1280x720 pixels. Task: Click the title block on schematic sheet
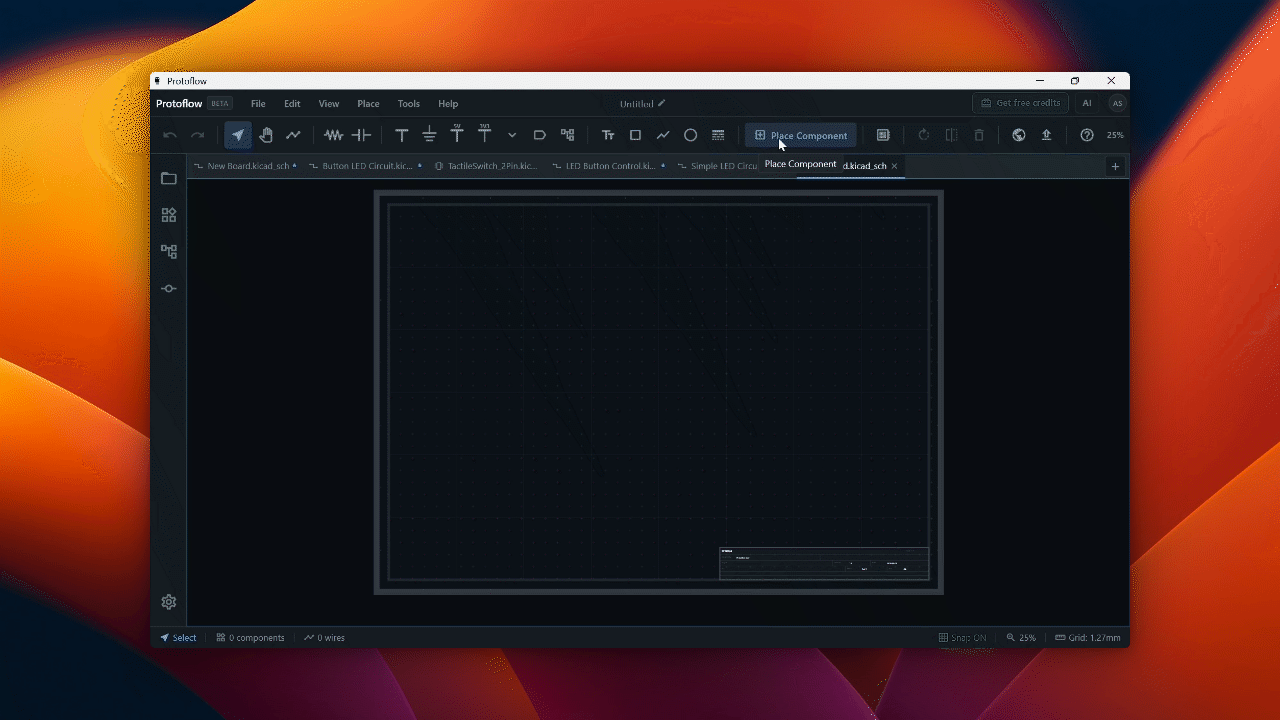pos(824,563)
